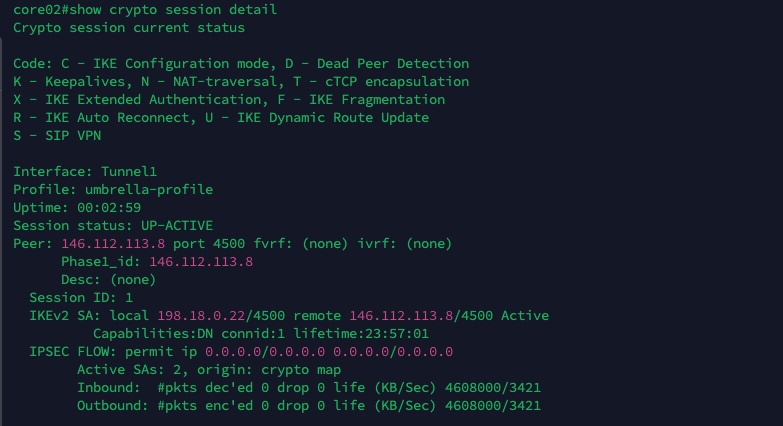This screenshot has height=426, width=783.
Task: Click the 'Desc: (none)' line
Action: (108, 279)
